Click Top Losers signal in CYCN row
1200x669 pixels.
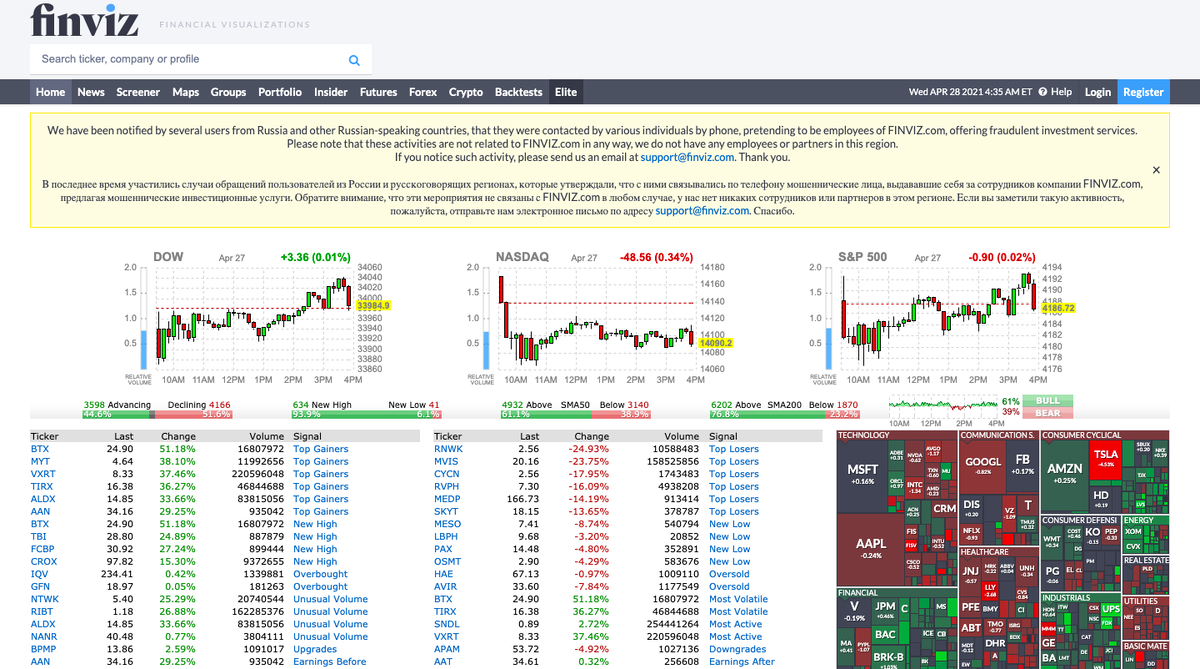click(734, 474)
